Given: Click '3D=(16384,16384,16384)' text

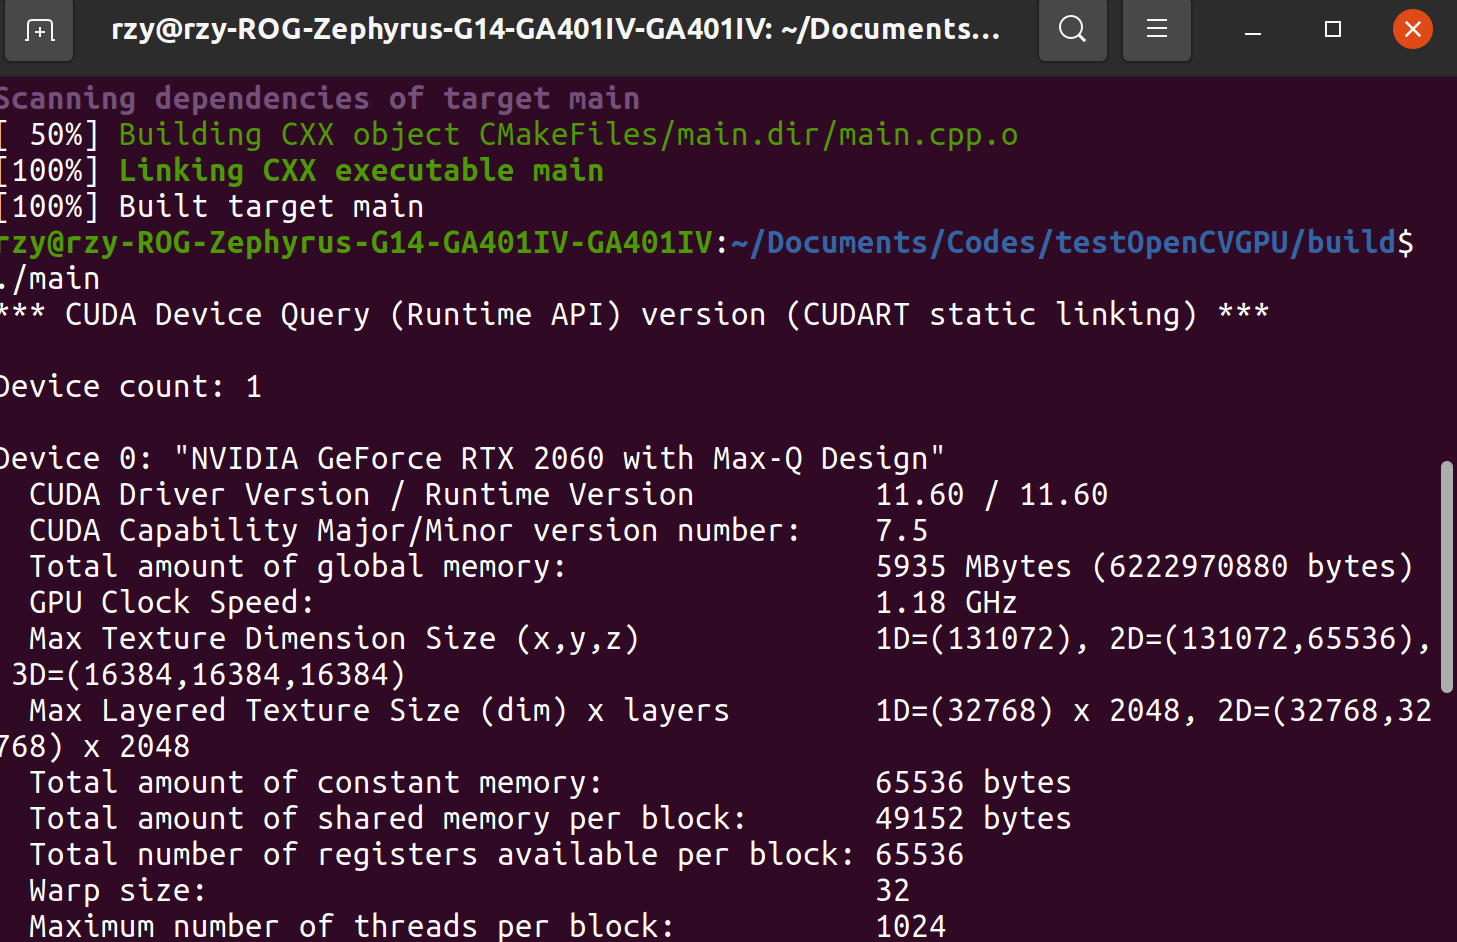Looking at the screenshot, I should [x=208, y=674].
